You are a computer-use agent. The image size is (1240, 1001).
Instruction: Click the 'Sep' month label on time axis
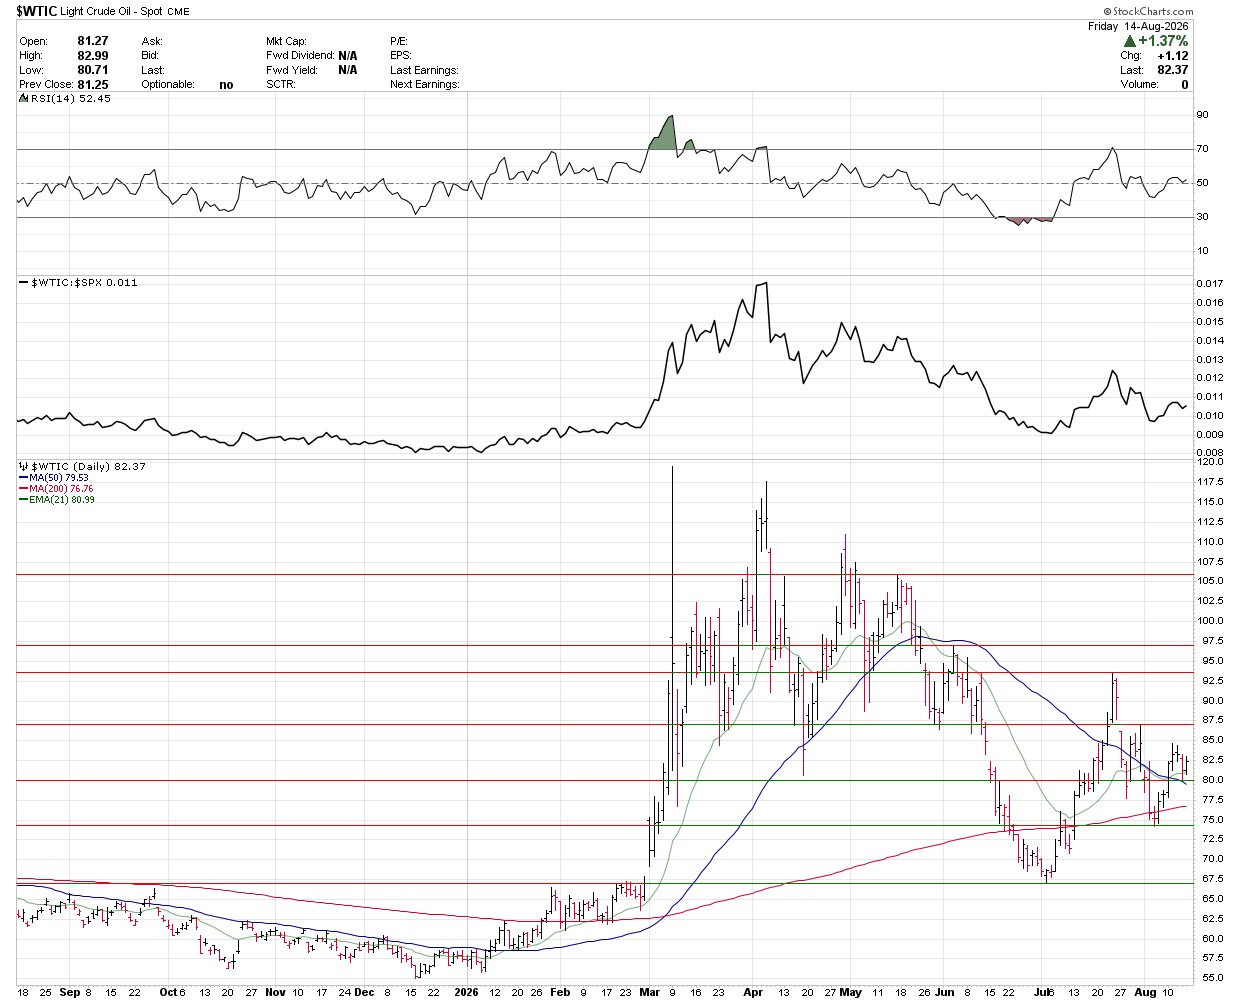click(x=69, y=993)
